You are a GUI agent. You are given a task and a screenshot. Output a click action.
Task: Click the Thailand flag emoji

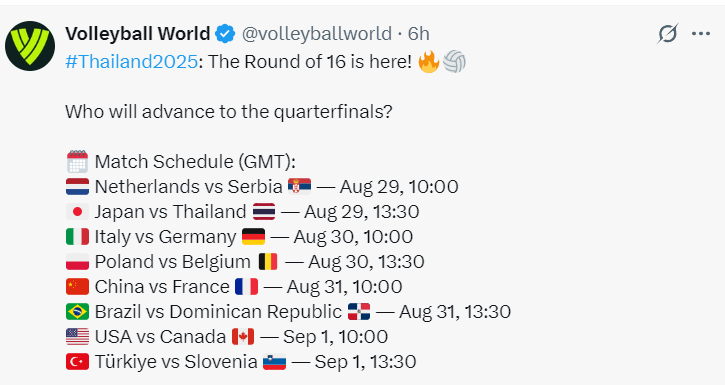pyautogui.click(x=264, y=212)
